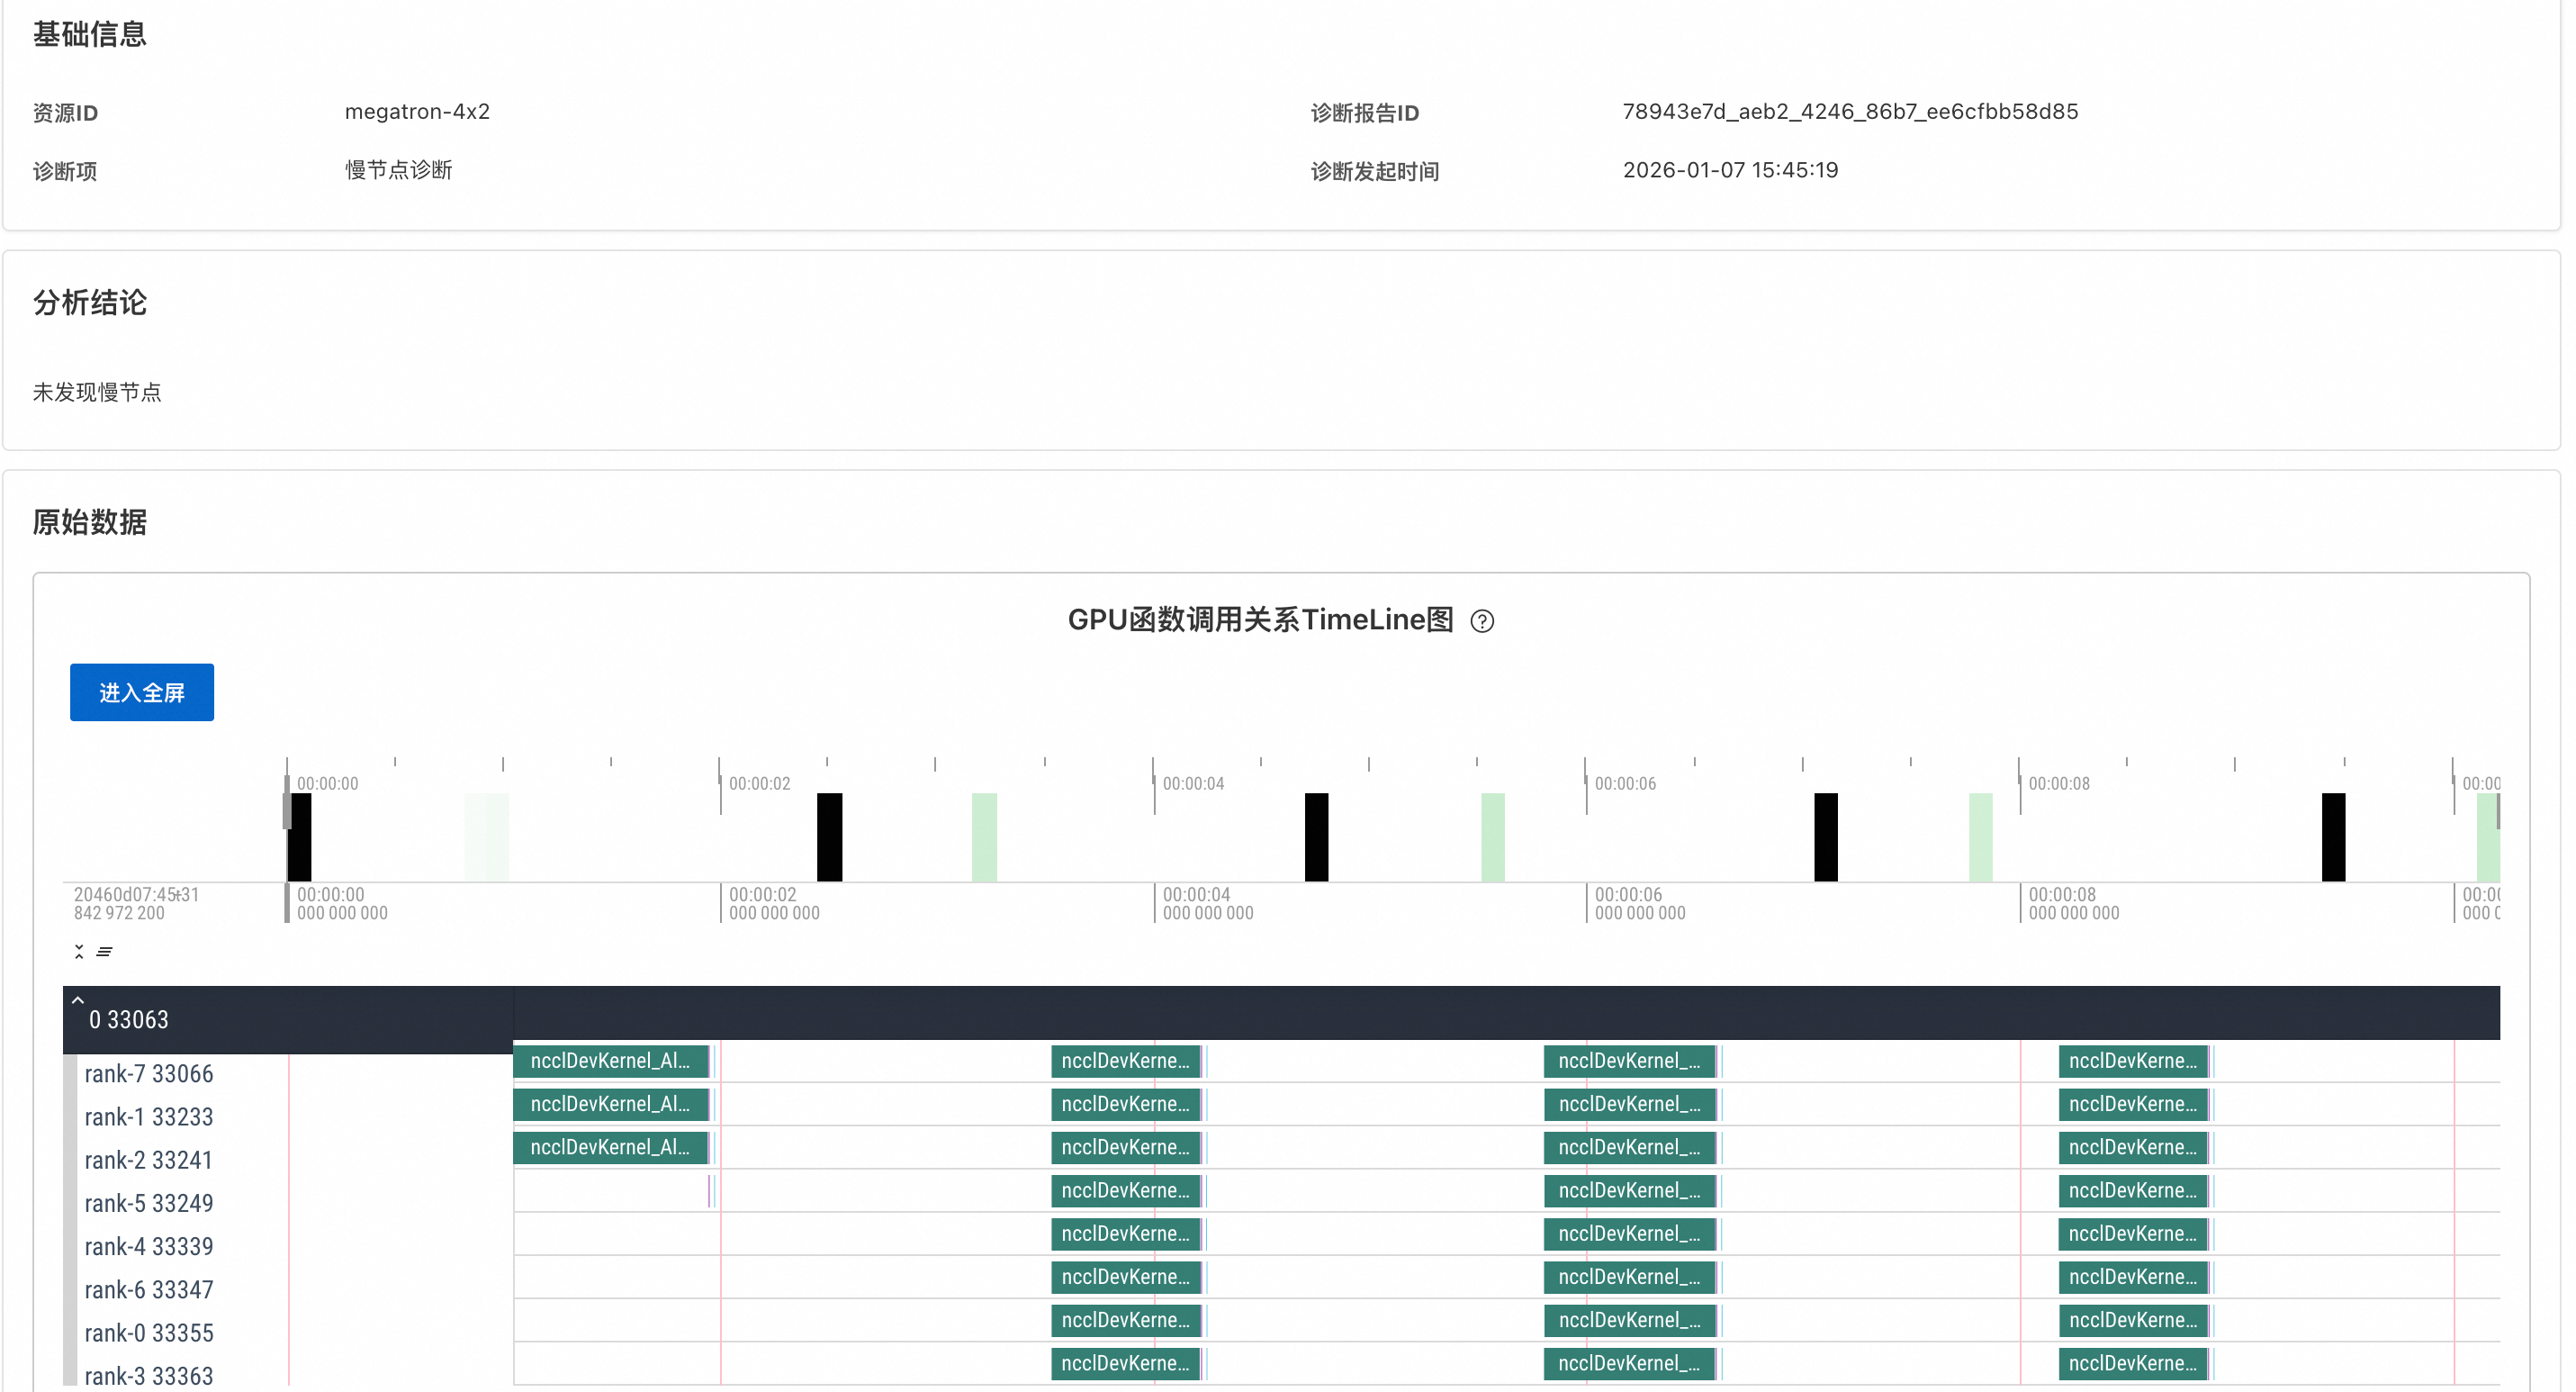Collapse the 0 33063 process group
This screenshot has height=1392, width=2576.
coord(78,1000)
